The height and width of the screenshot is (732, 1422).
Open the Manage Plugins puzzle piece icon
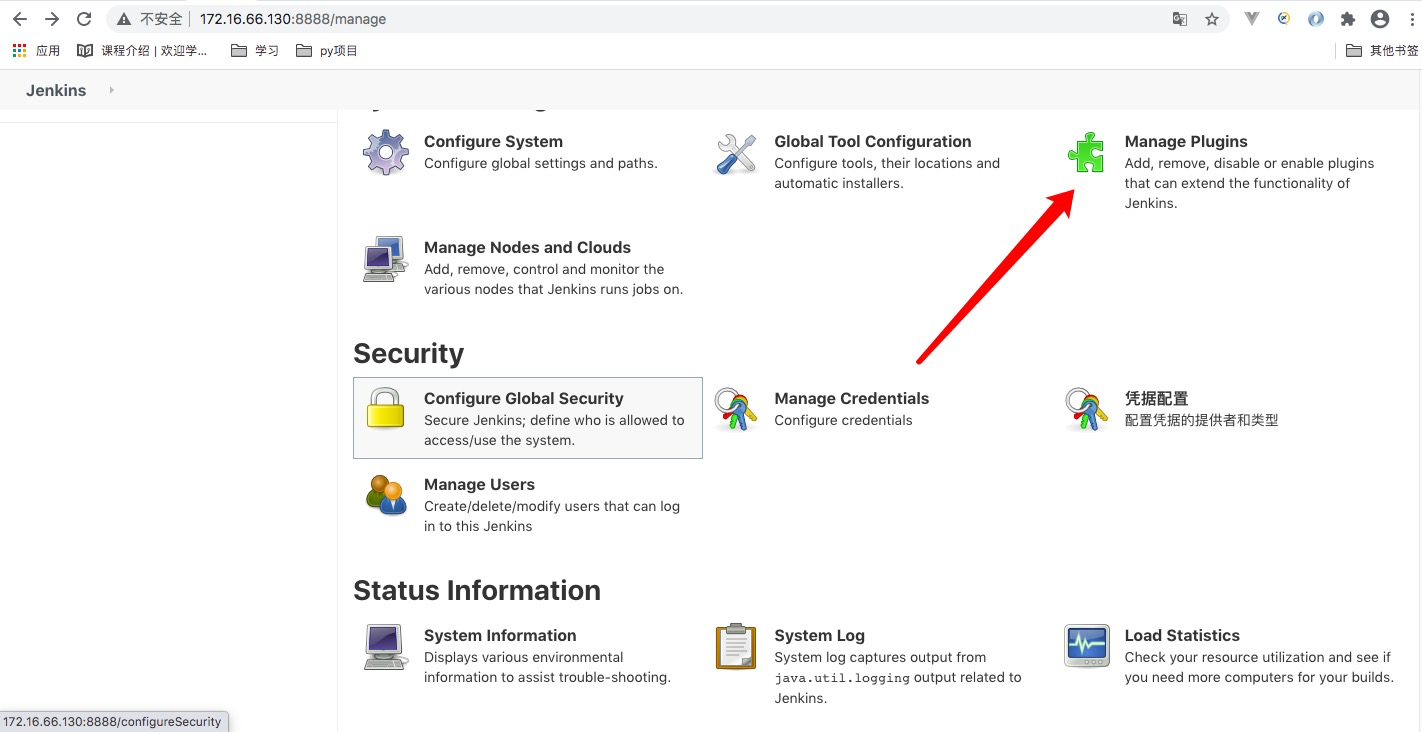(1086, 153)
